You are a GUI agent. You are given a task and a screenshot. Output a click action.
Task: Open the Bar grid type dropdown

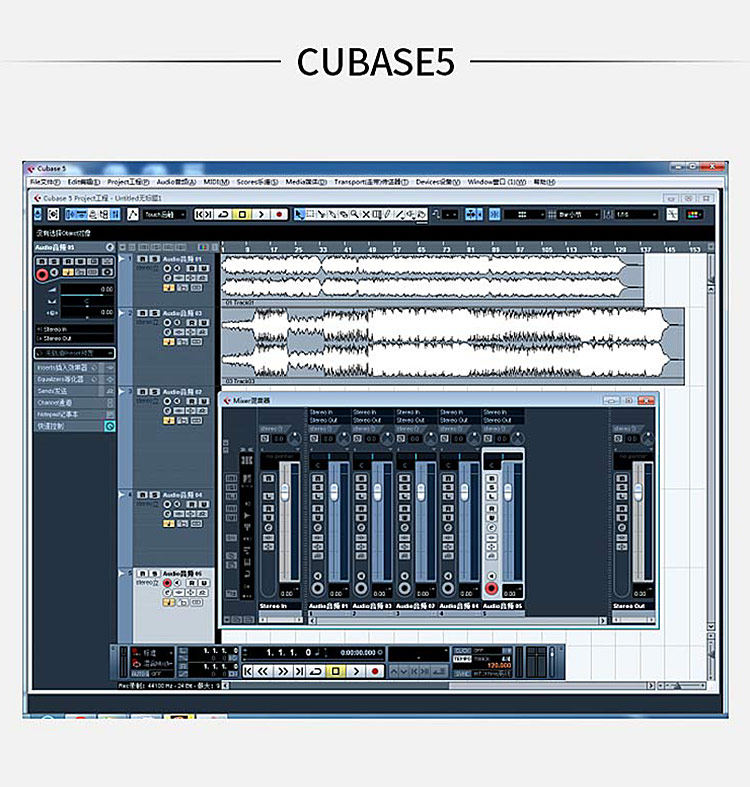click(578, 214)
